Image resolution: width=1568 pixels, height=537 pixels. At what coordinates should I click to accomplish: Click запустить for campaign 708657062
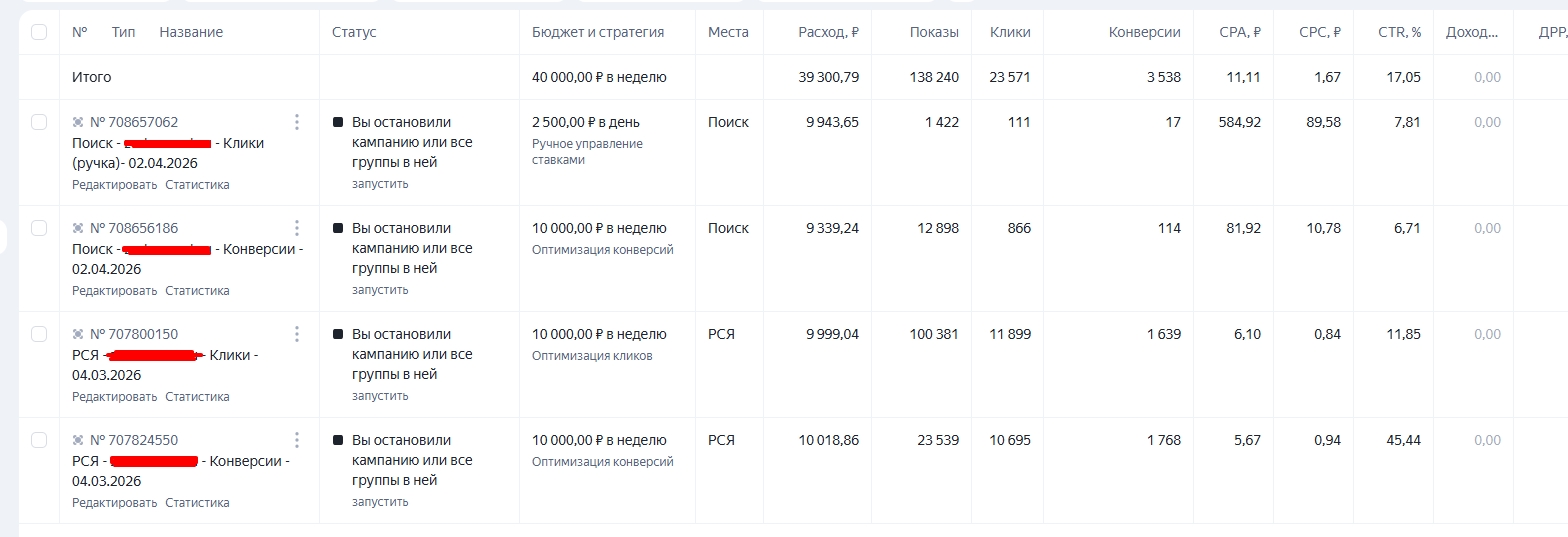(x=380, y=184)
